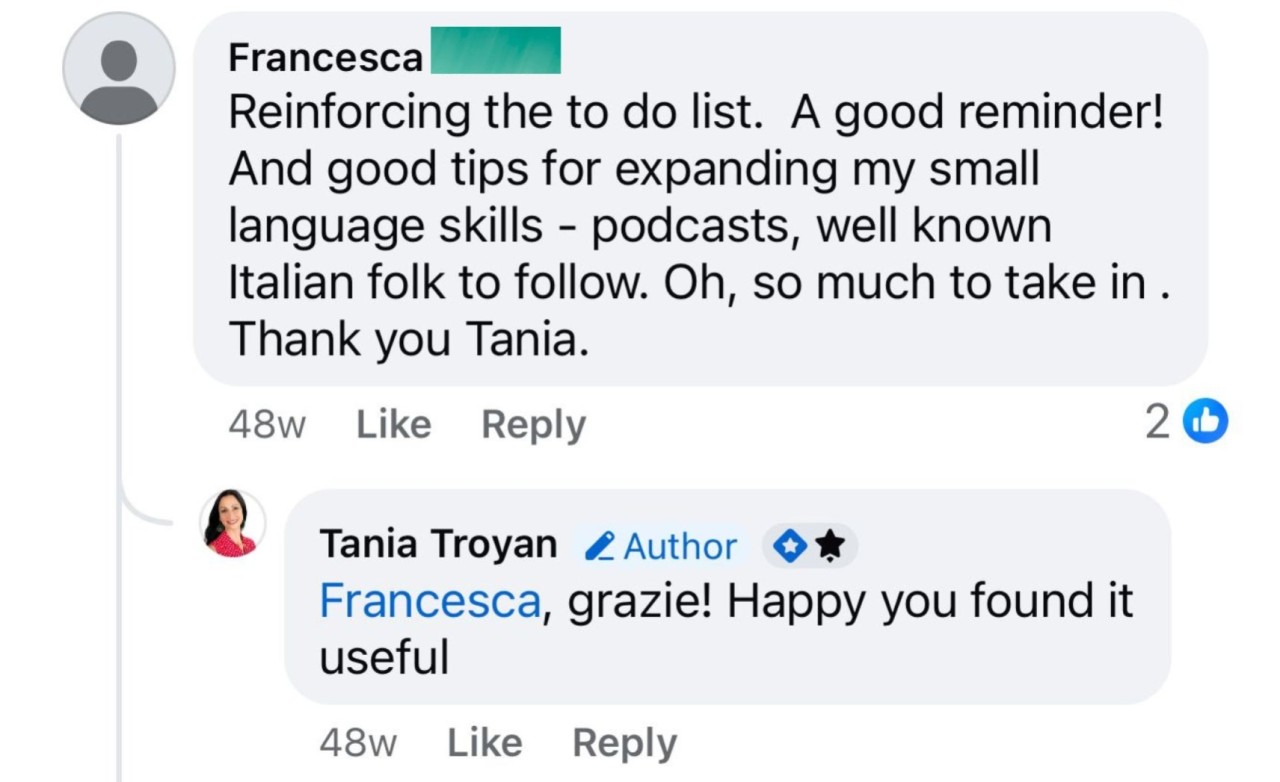Click the teal redacted surname block
This screenshot has width=1280, height=782.
pyautogui.click(x=494, y=51)
